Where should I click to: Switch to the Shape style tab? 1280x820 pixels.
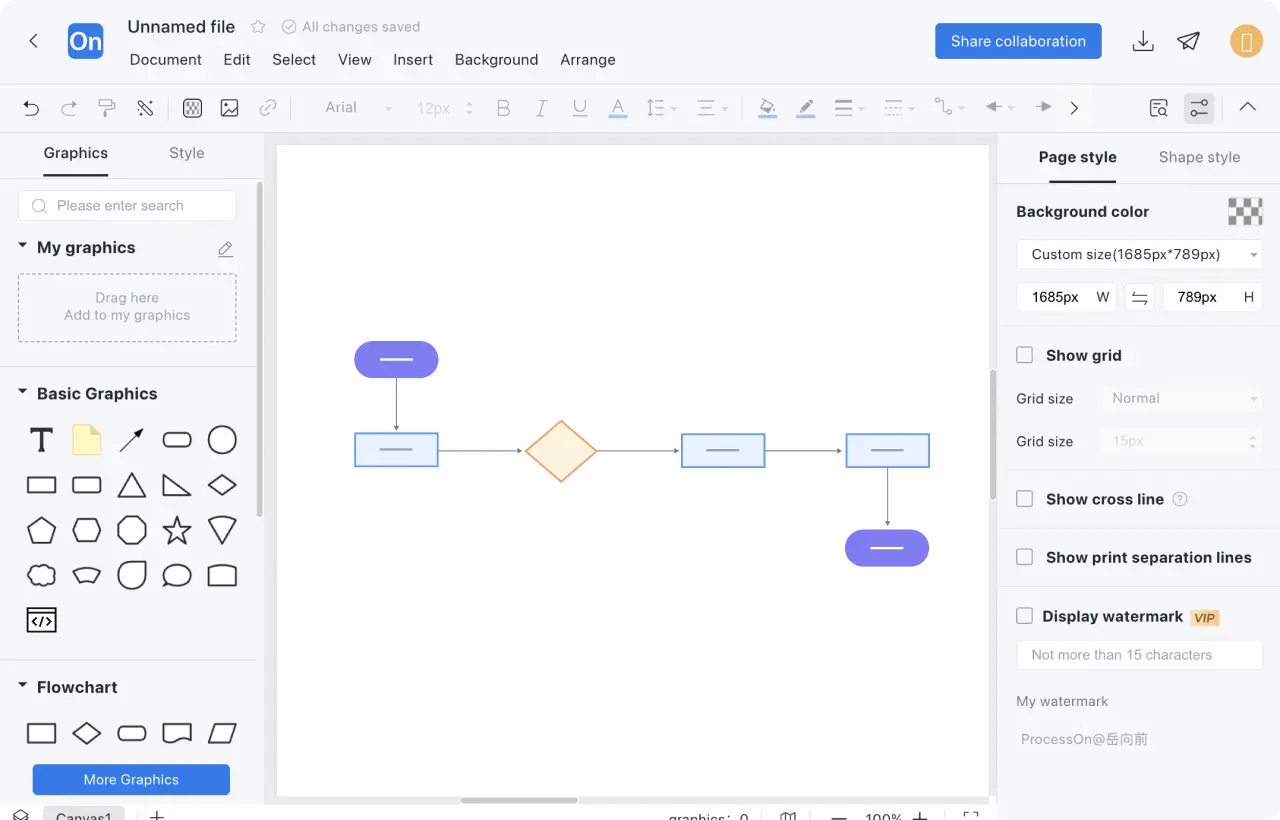coord(1199,157)
